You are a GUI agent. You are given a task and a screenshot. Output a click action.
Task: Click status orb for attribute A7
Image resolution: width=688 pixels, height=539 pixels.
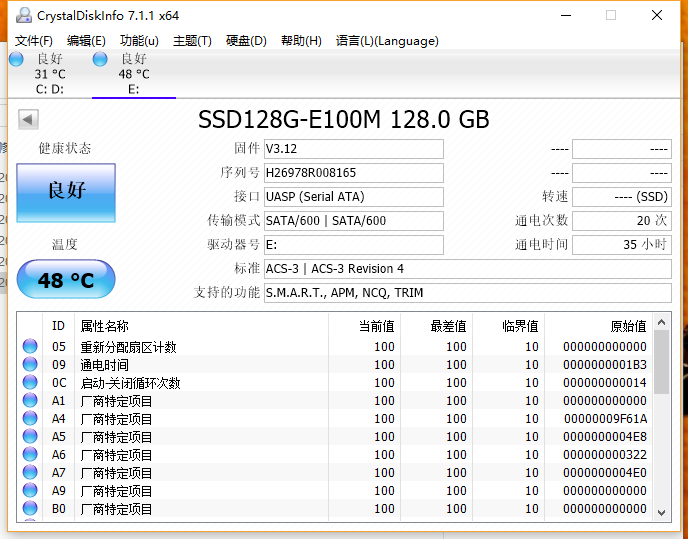click(30, 472)
